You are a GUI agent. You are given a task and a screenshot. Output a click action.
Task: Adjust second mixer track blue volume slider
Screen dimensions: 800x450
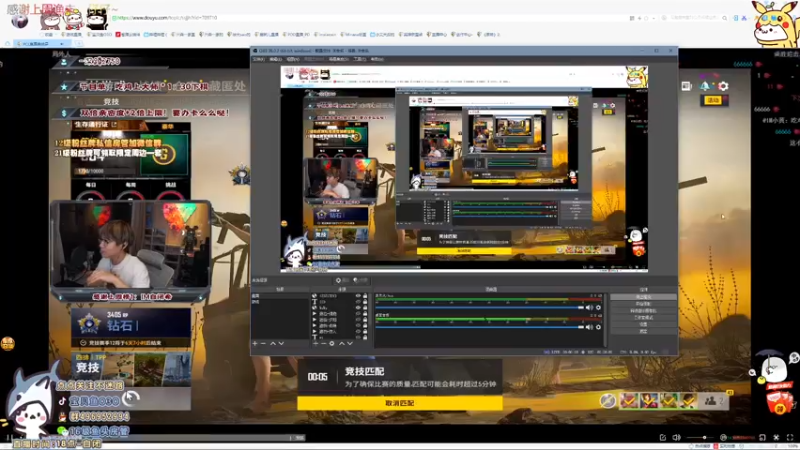[480, 327]
